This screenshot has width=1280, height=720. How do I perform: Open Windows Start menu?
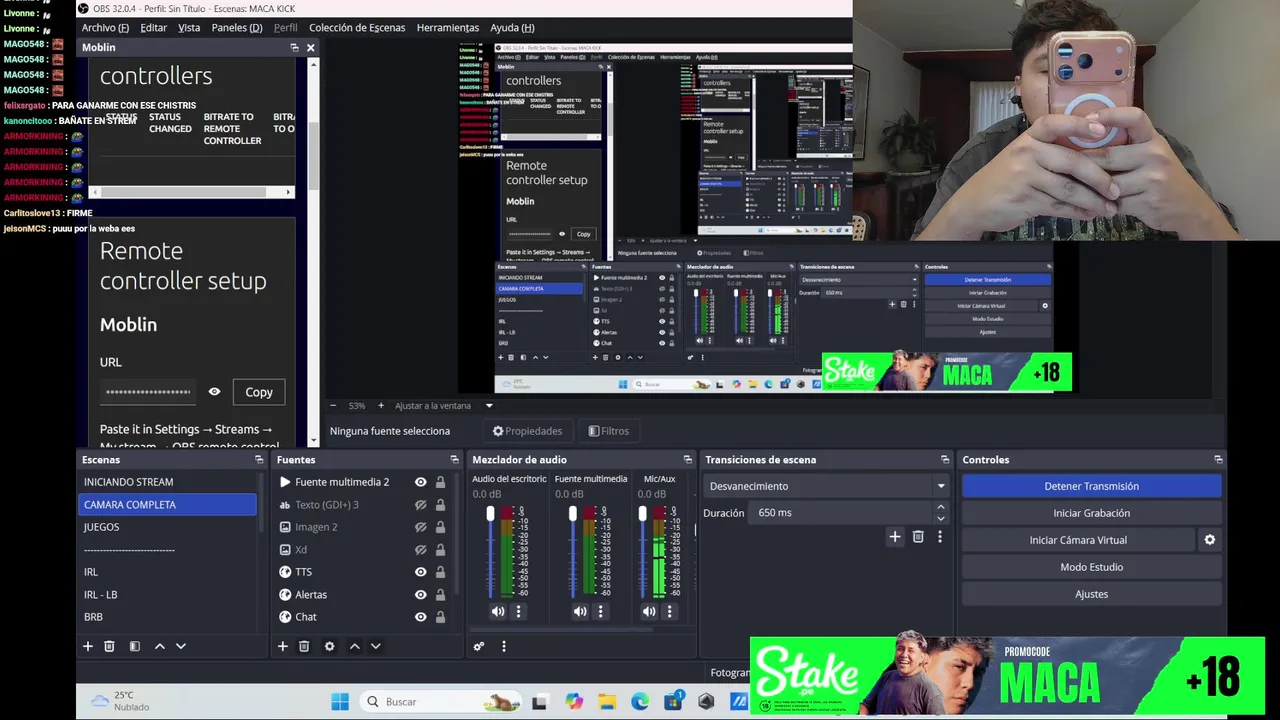[x=340, y=702]
